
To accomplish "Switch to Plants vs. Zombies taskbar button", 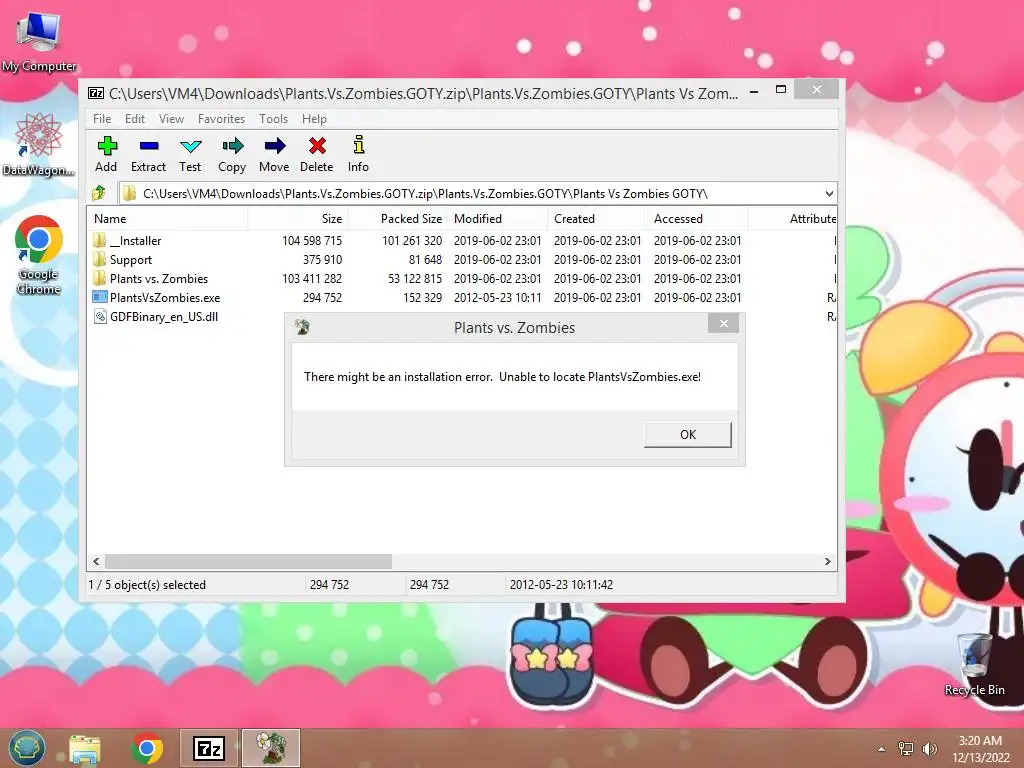I will tap(271, 748).
